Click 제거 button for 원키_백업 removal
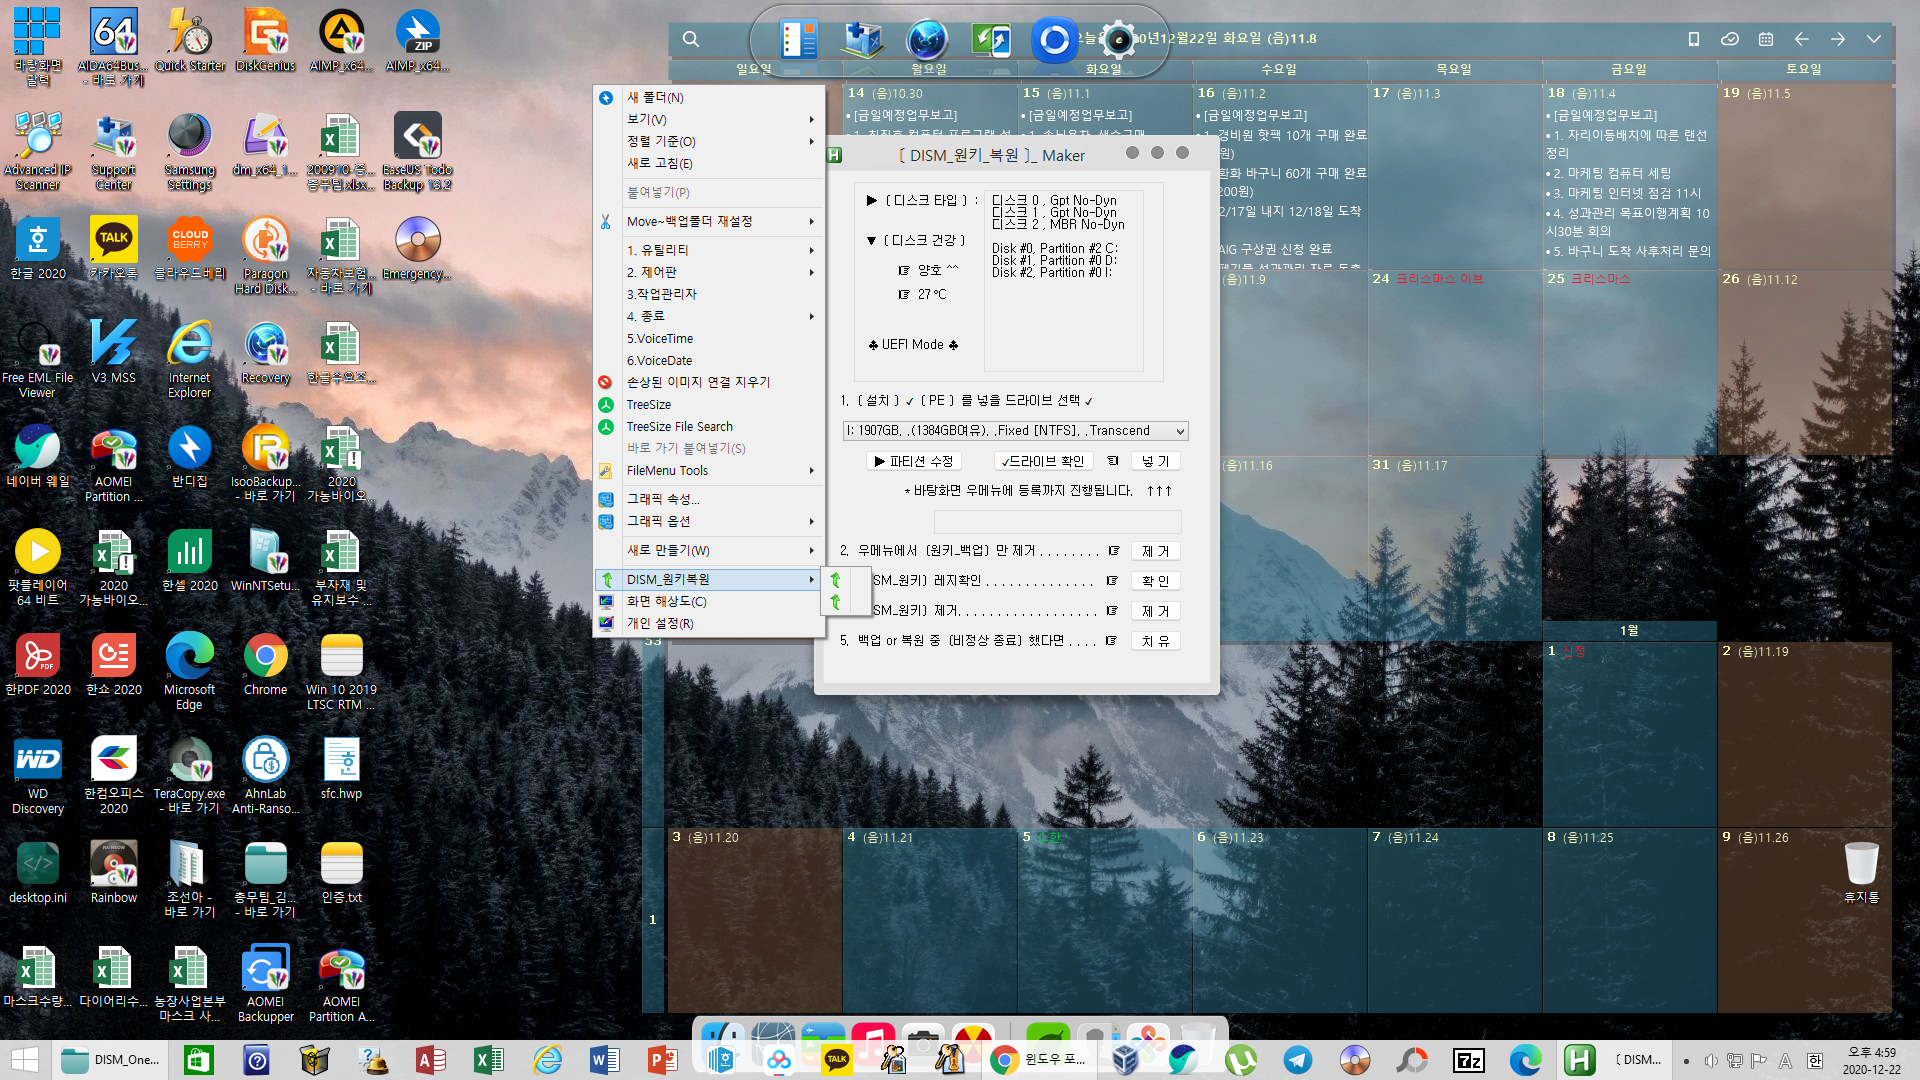The image size is (1920, 1080). pos(1155,551)
